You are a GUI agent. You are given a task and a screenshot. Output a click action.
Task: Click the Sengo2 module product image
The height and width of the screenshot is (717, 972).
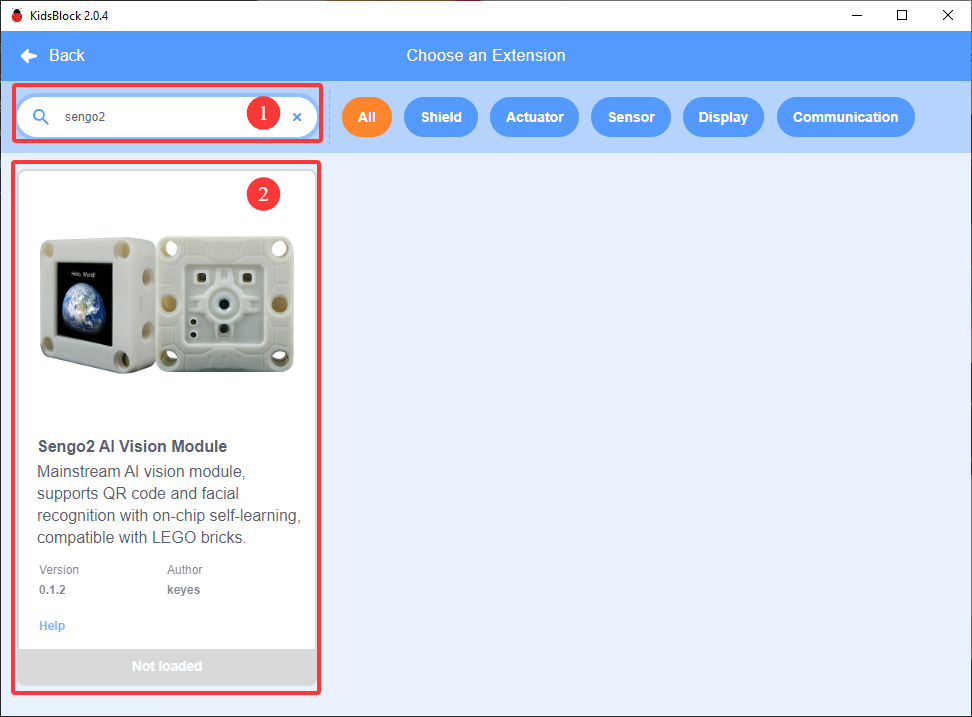tap(167, 304)
